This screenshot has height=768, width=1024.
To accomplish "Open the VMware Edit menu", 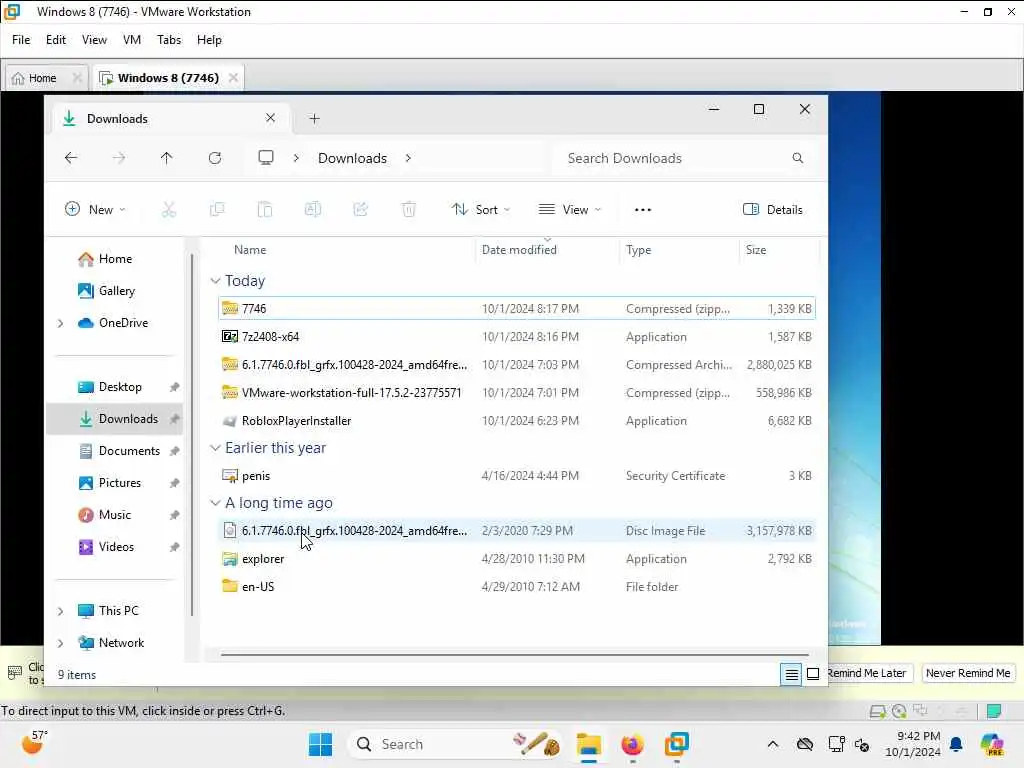I will point(56,40).
